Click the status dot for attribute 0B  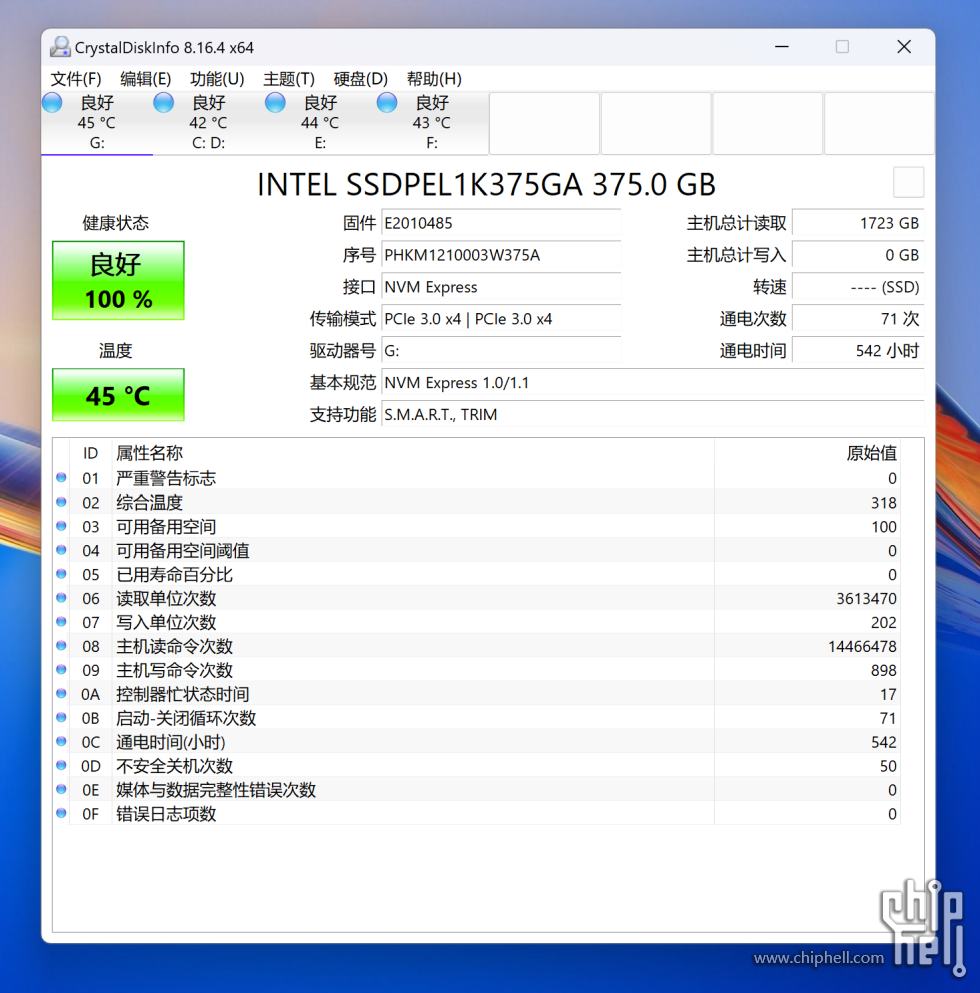click(61, 717)
